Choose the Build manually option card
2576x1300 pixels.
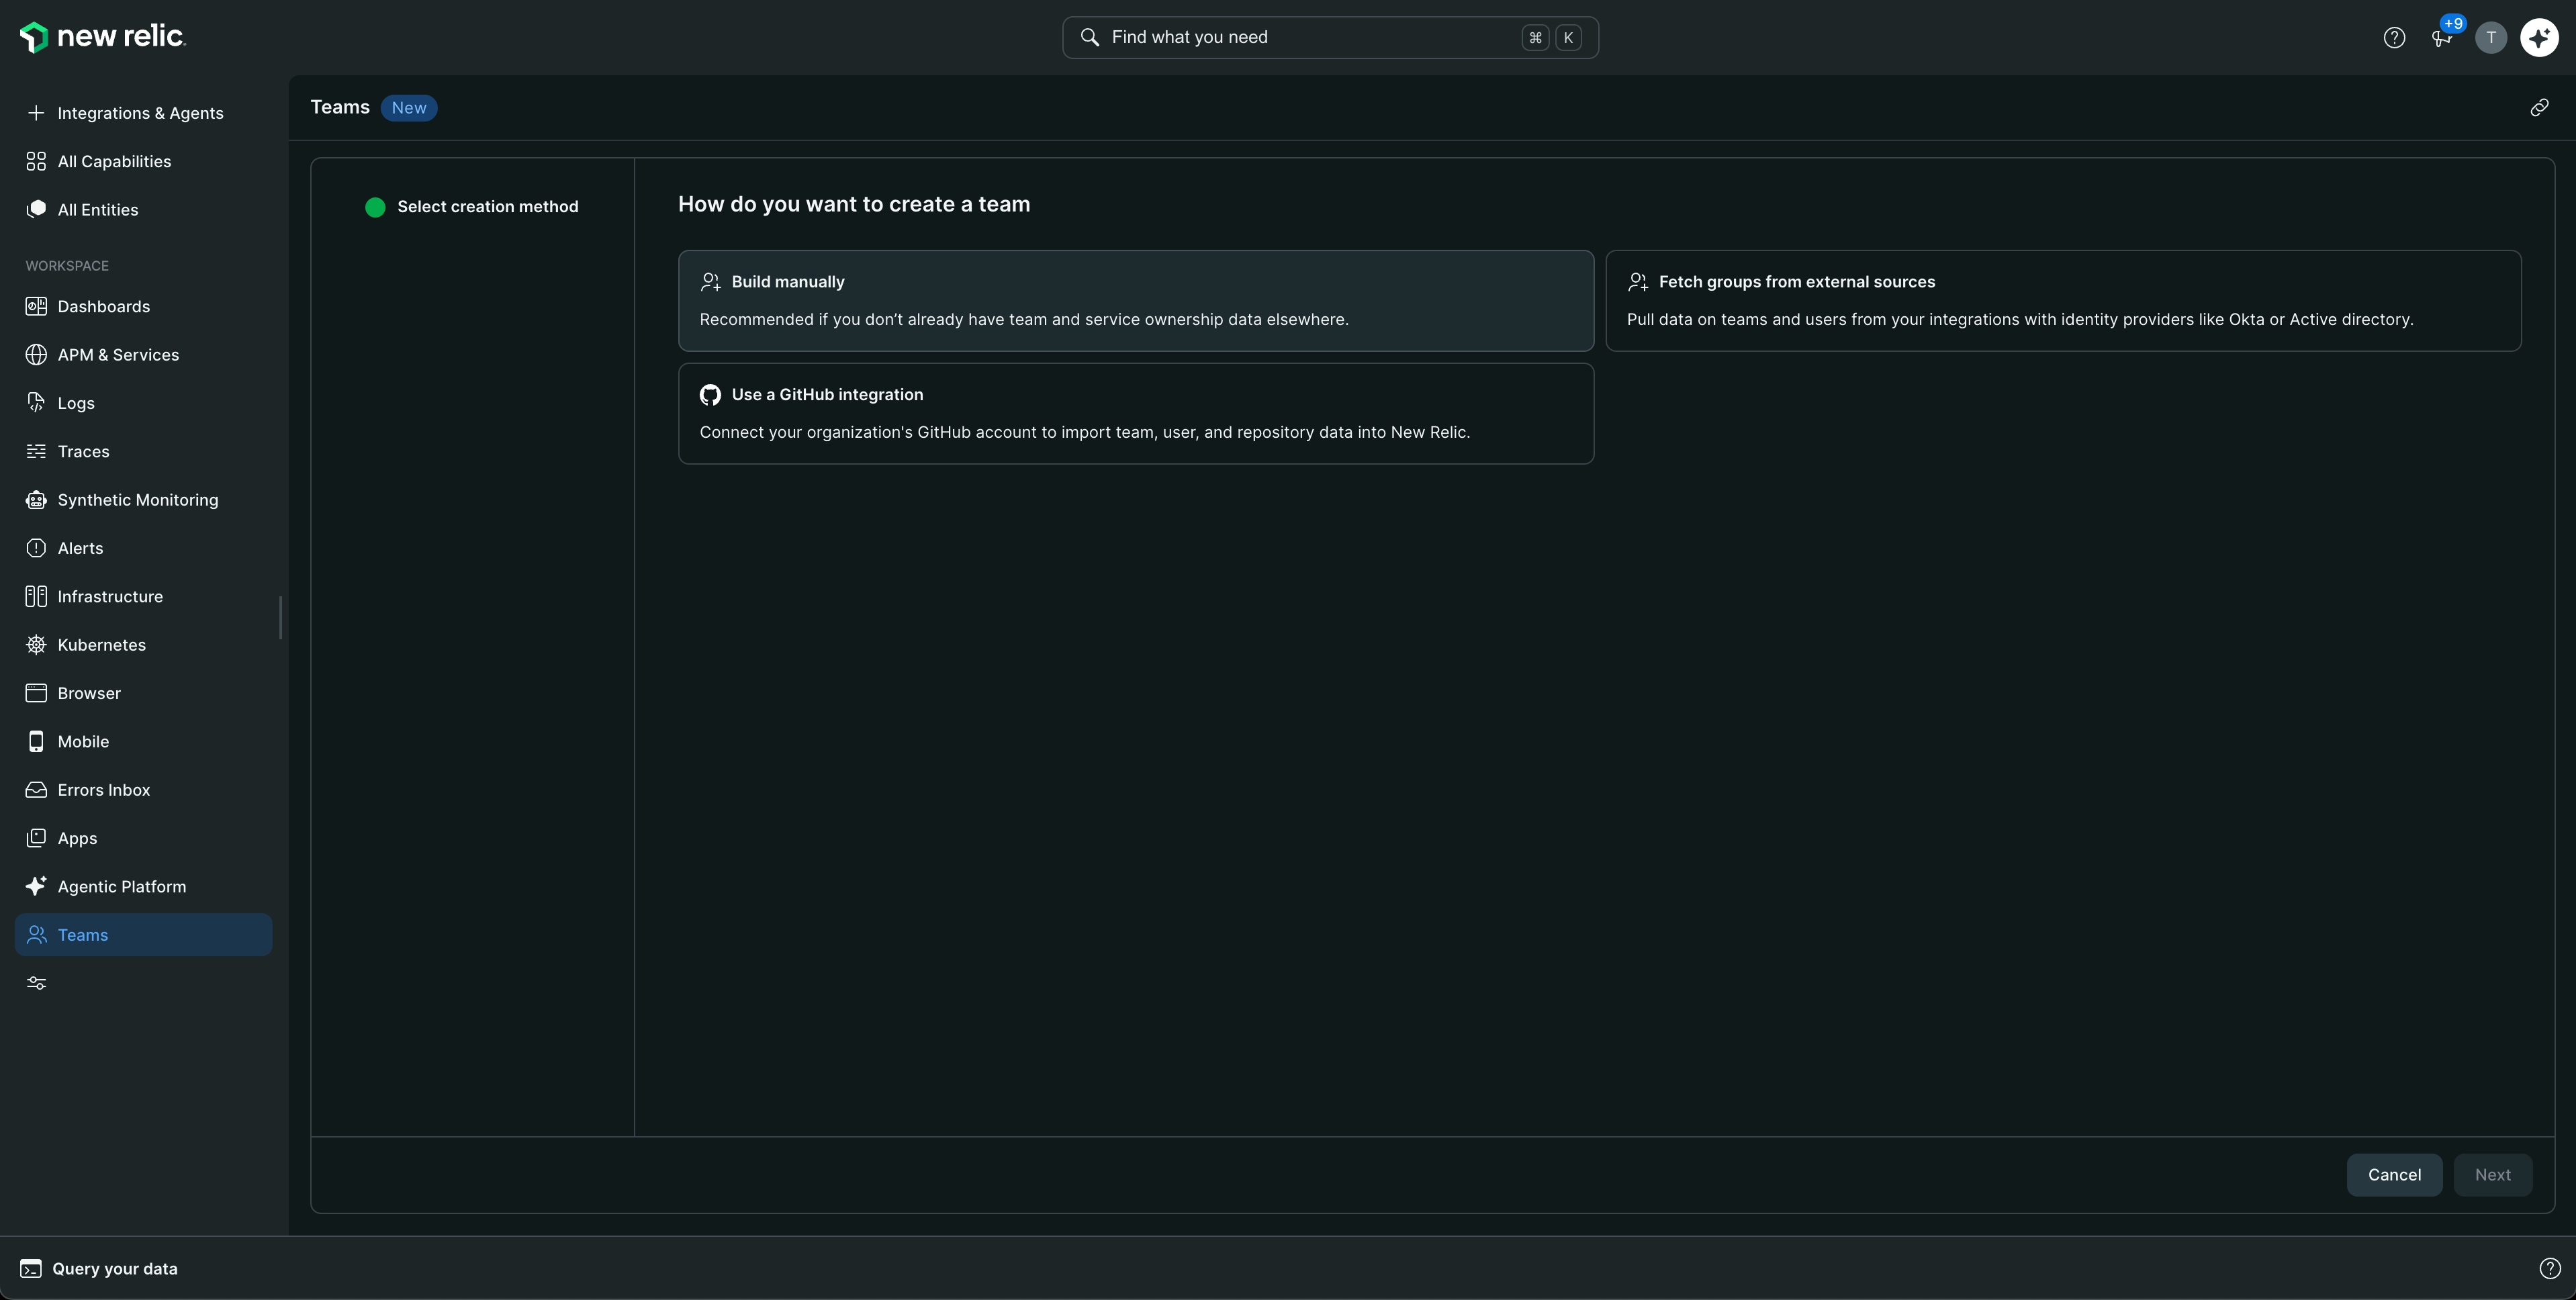click(x=1136, y=300)
